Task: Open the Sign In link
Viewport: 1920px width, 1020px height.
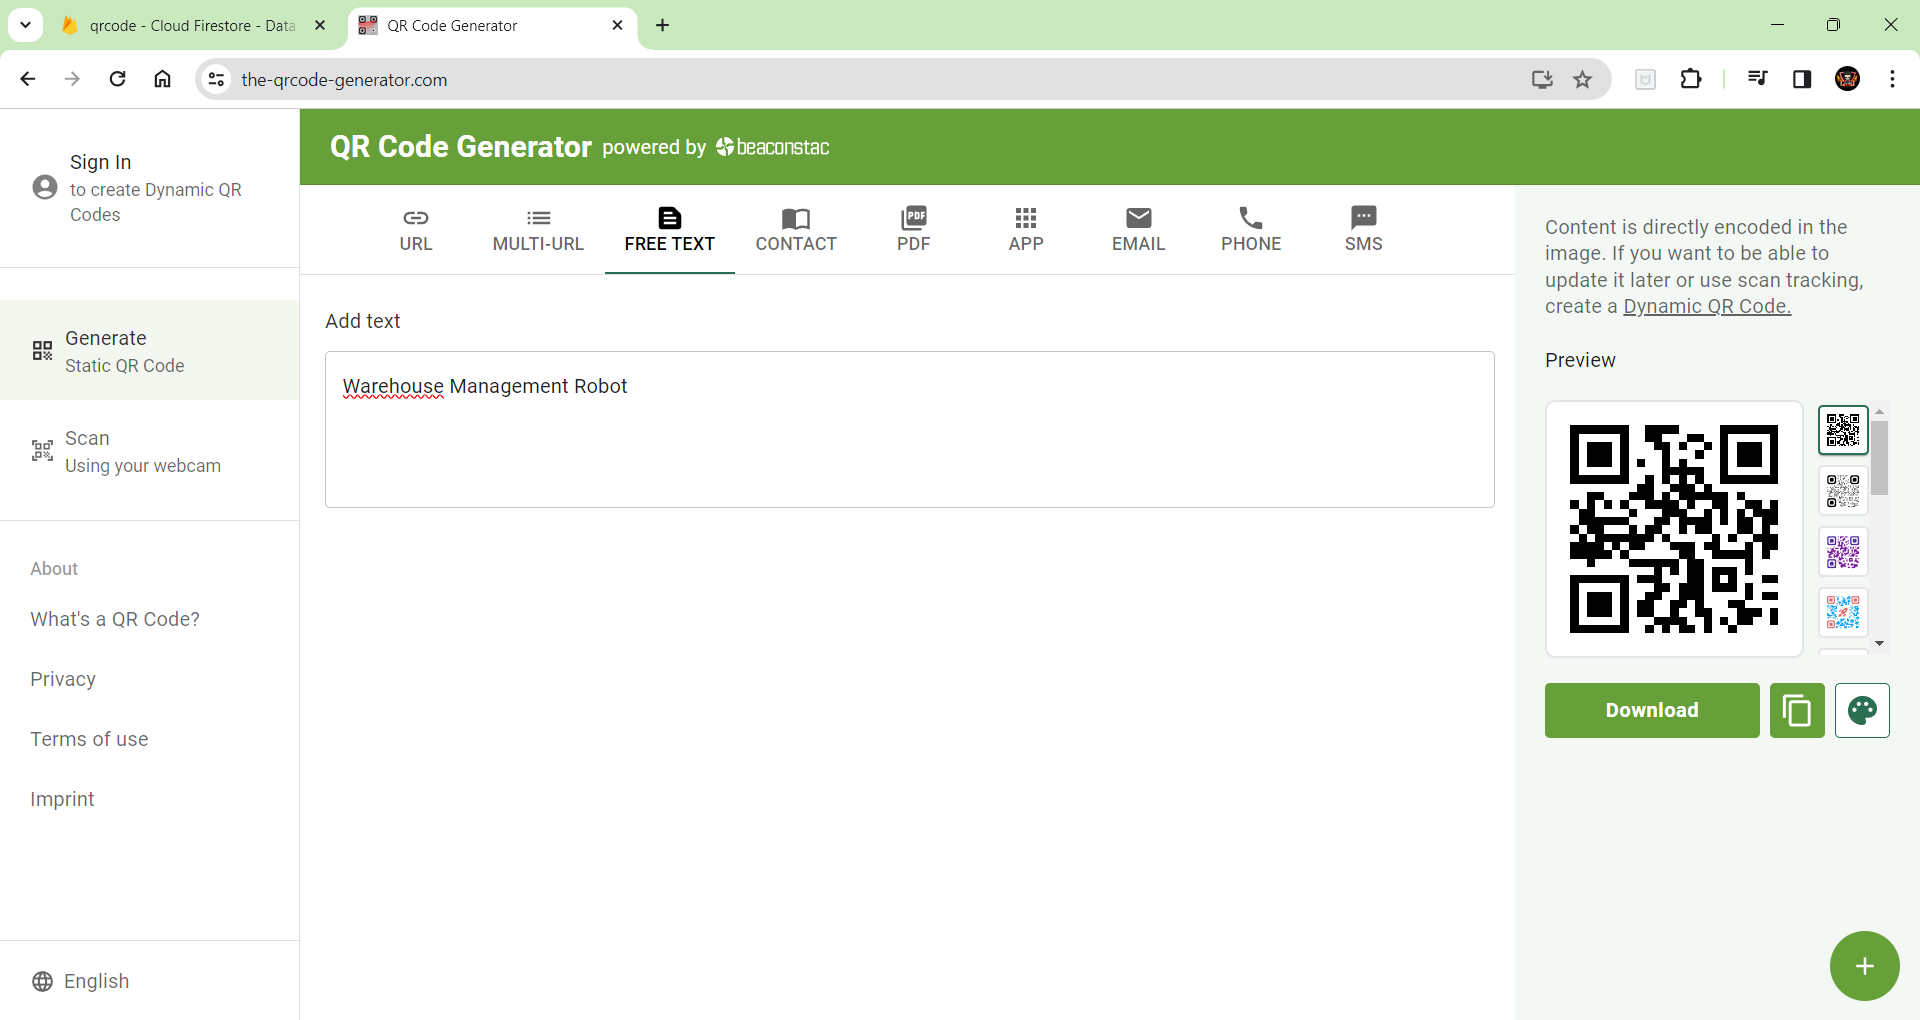Action: 101,162
